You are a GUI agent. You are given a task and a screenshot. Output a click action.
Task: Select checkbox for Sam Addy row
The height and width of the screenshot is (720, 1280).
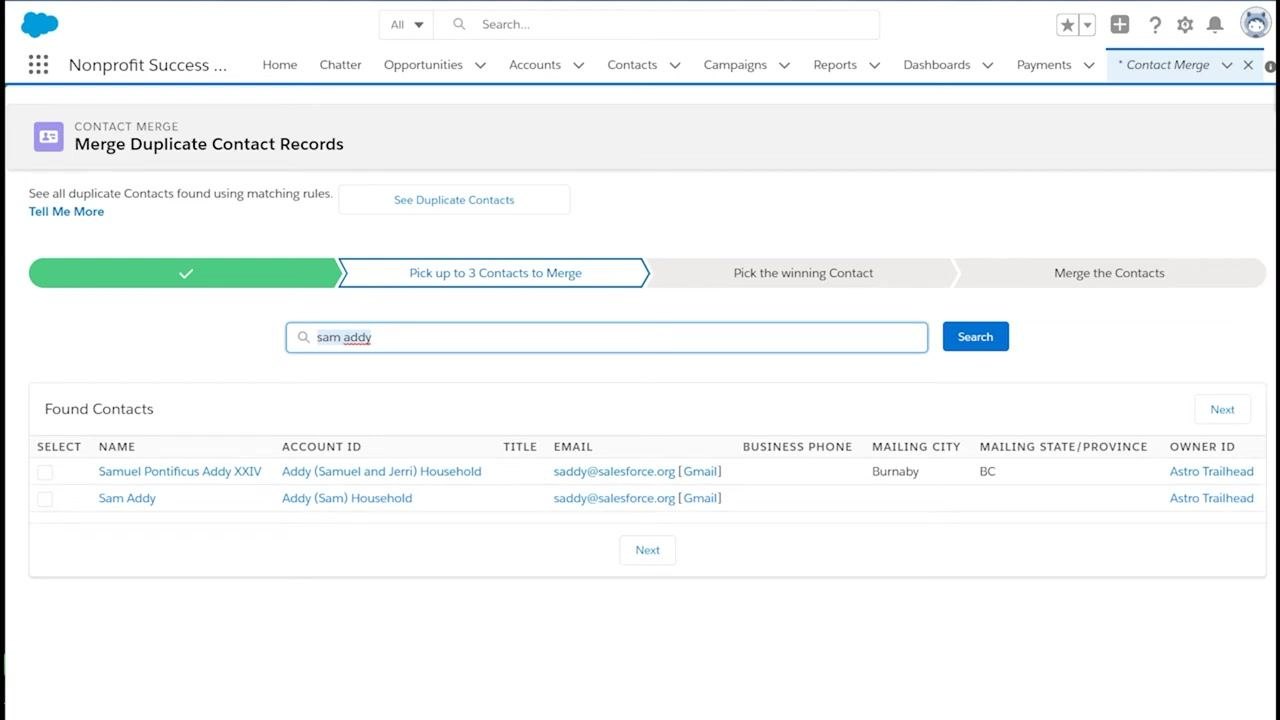coord(45,498)
